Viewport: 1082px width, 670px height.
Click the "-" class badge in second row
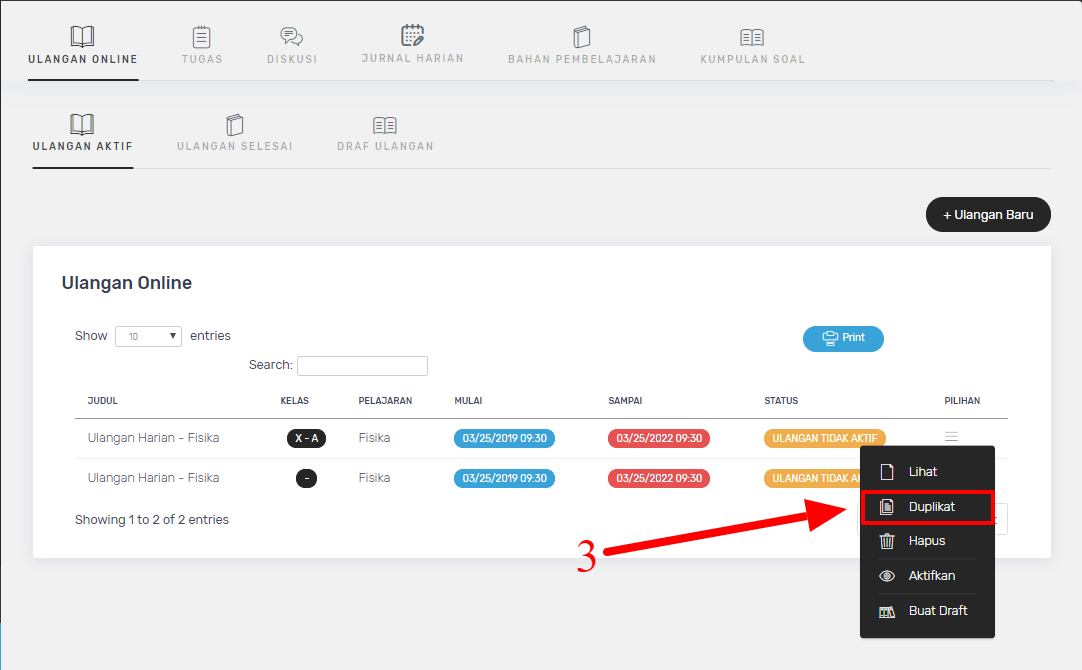click(306, 478)
